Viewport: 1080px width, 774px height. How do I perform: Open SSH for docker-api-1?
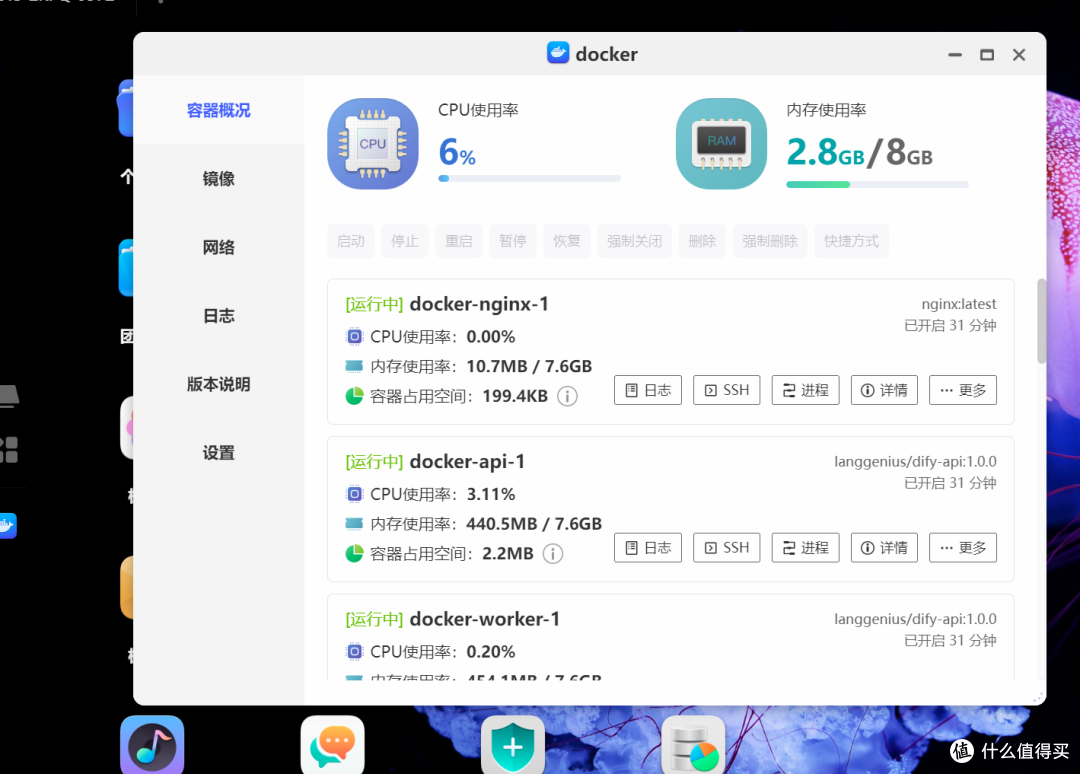point(726,547)
